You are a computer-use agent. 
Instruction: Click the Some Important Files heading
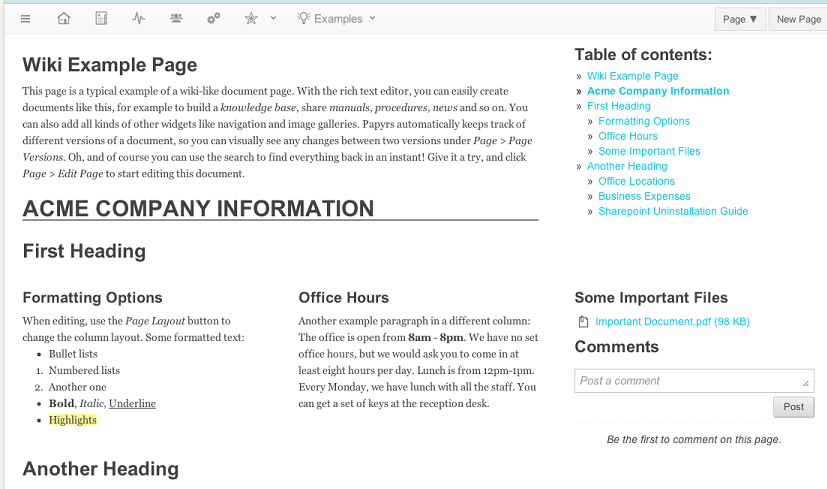(651, 298)
